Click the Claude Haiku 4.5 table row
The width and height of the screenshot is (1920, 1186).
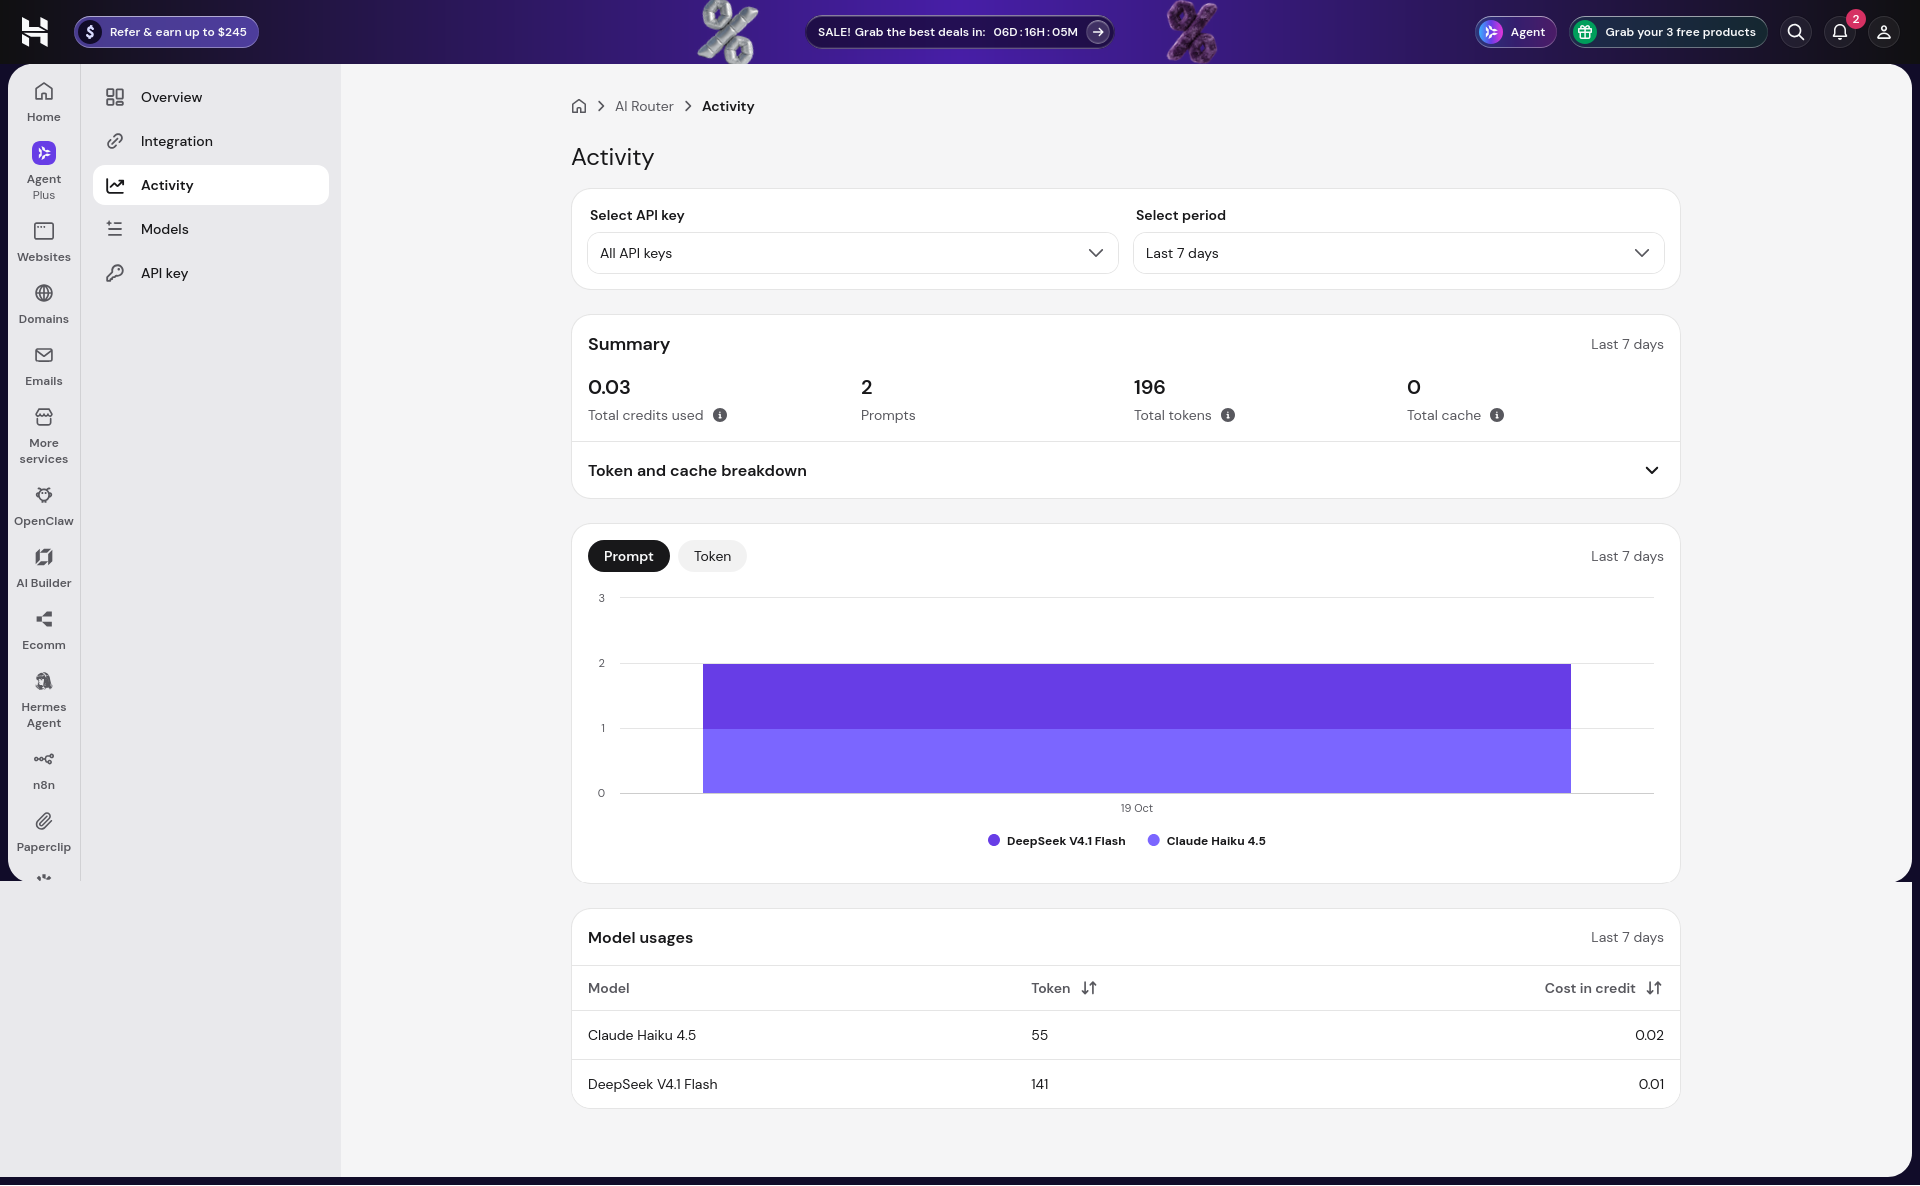click(1125, 1035)
